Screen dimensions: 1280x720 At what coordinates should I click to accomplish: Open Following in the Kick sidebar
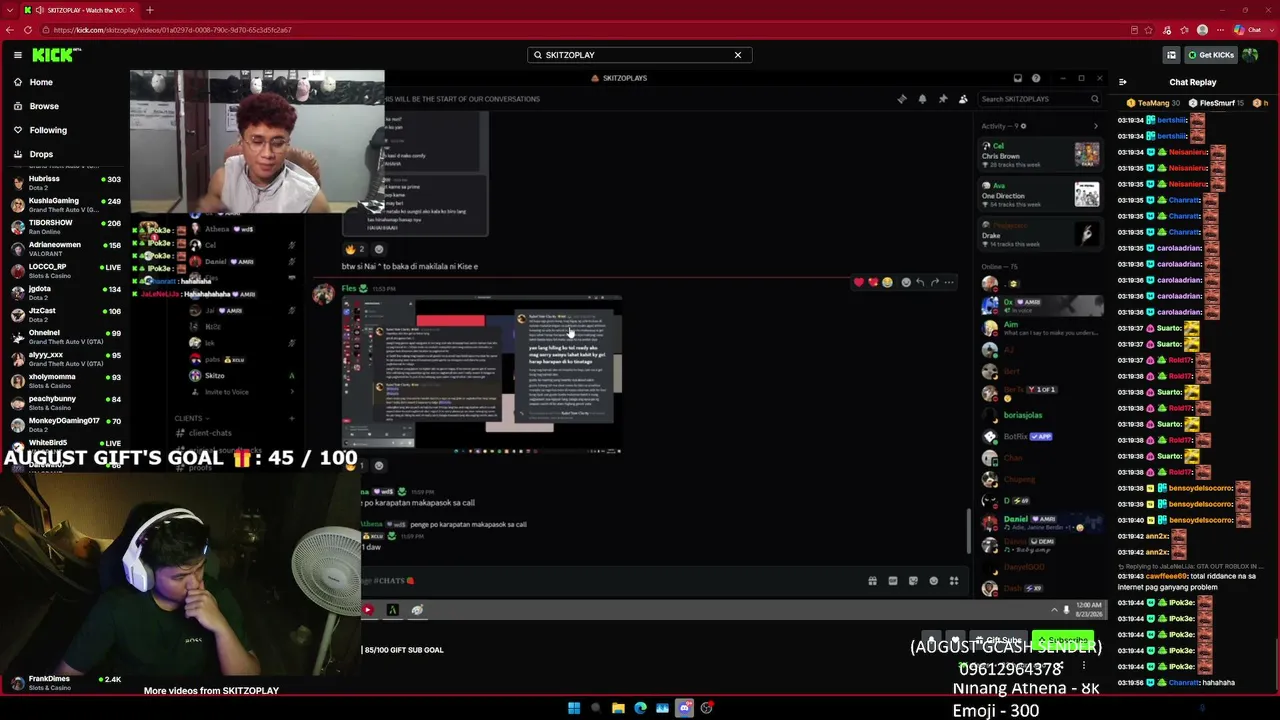click(48, 130)
